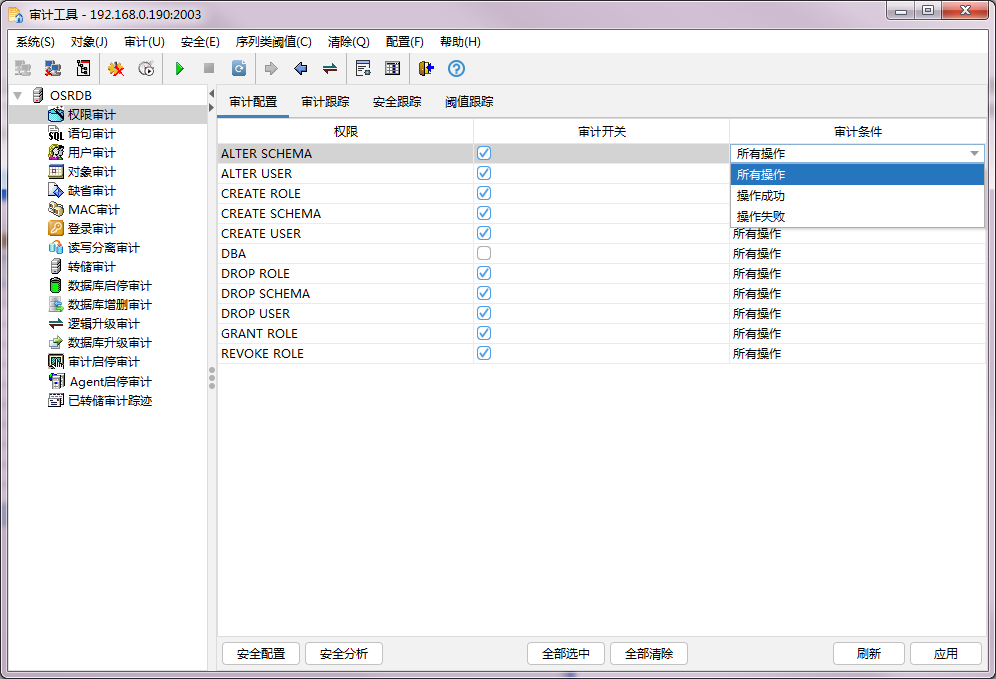Click the 全部选中 button
The width and height of the screenshot is (996, 679).
pyautogui.click(x=566, y=654)
